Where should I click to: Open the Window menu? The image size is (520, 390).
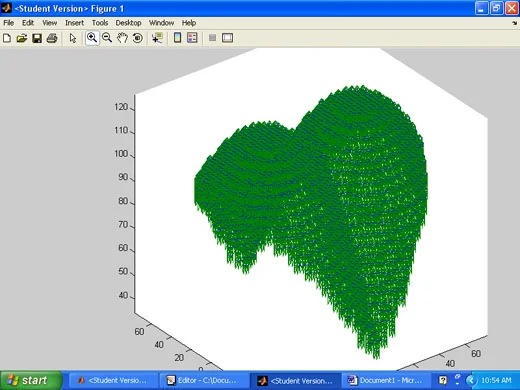click(161, 23)
